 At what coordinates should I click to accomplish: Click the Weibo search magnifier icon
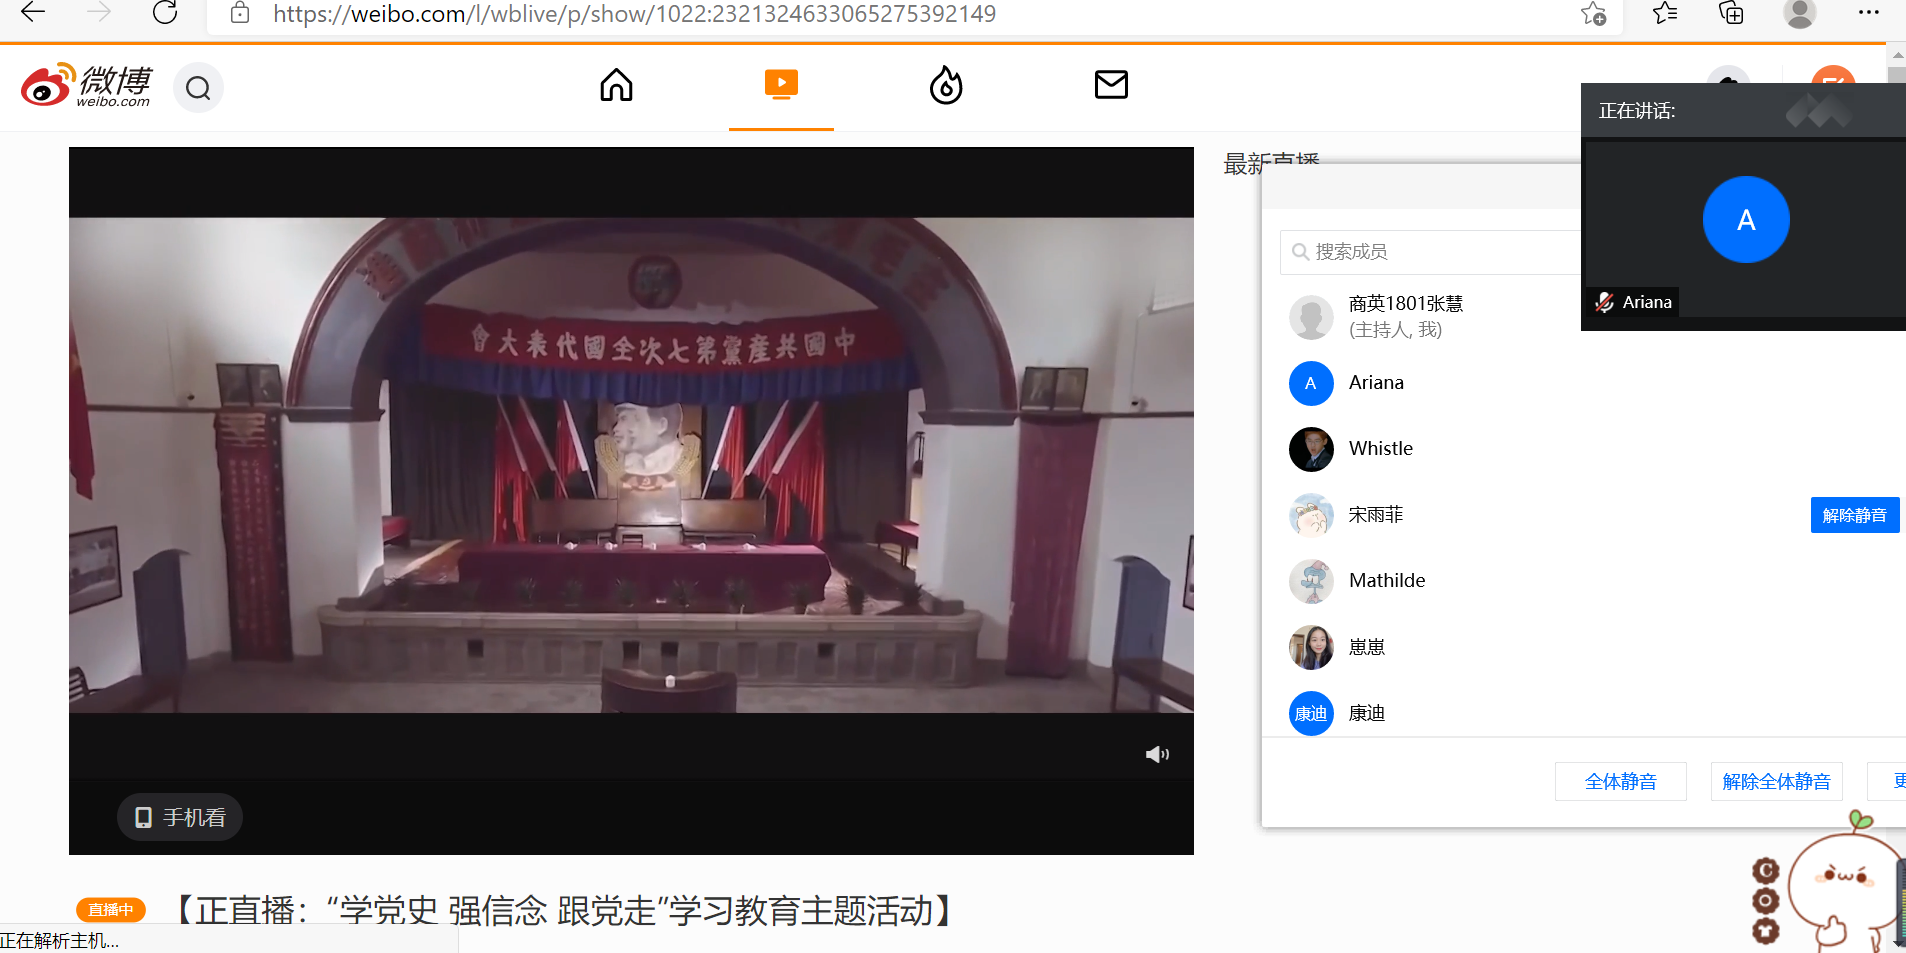pos(198,89)
